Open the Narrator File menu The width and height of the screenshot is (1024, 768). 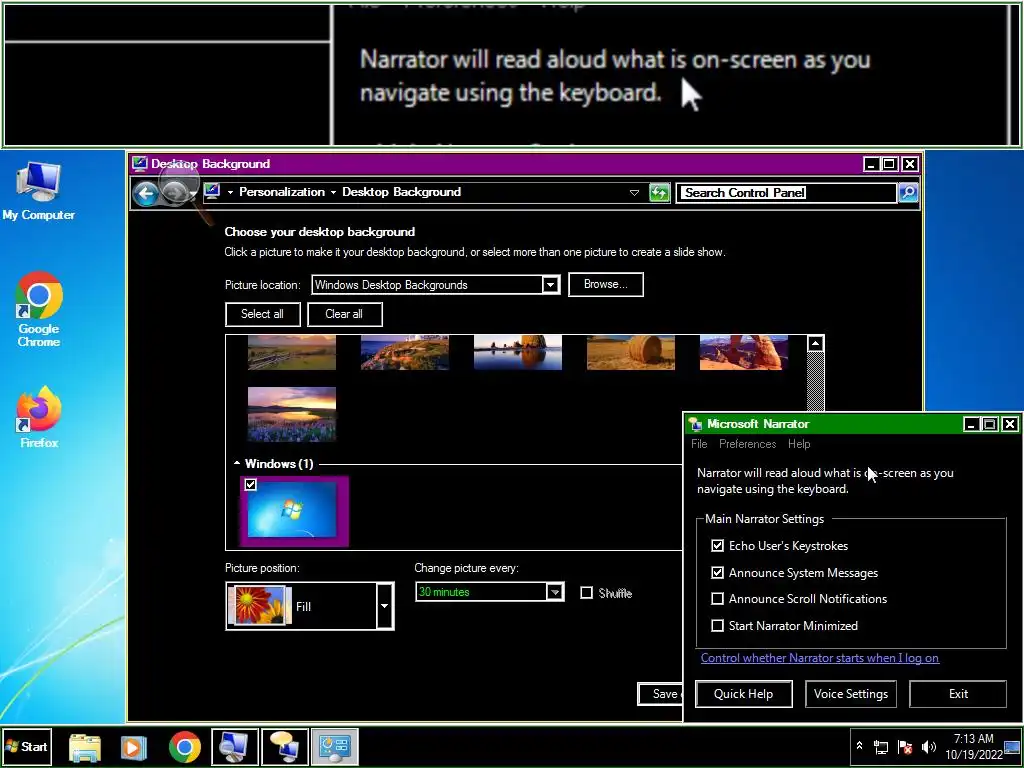pos(699,444)
